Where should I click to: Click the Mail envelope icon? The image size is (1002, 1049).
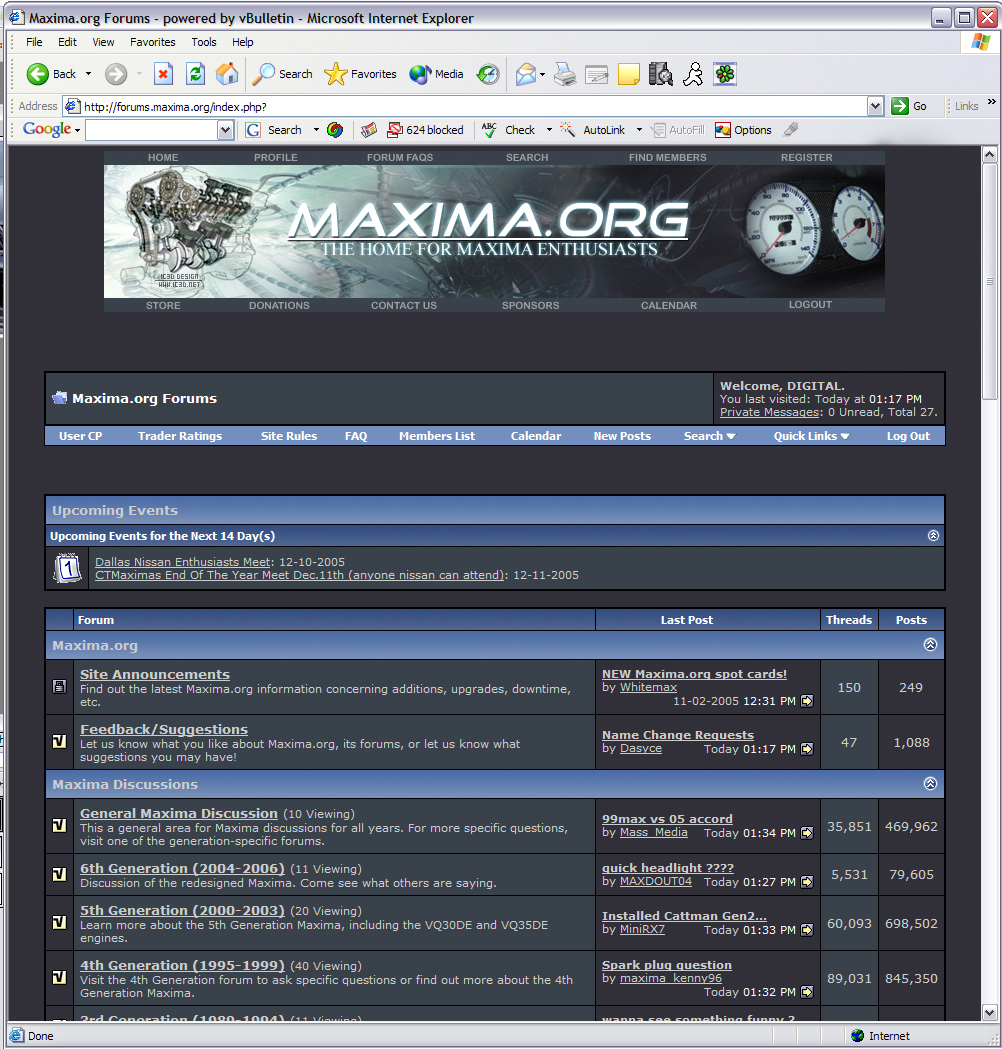pyautogui.click(x=526, y=74)
